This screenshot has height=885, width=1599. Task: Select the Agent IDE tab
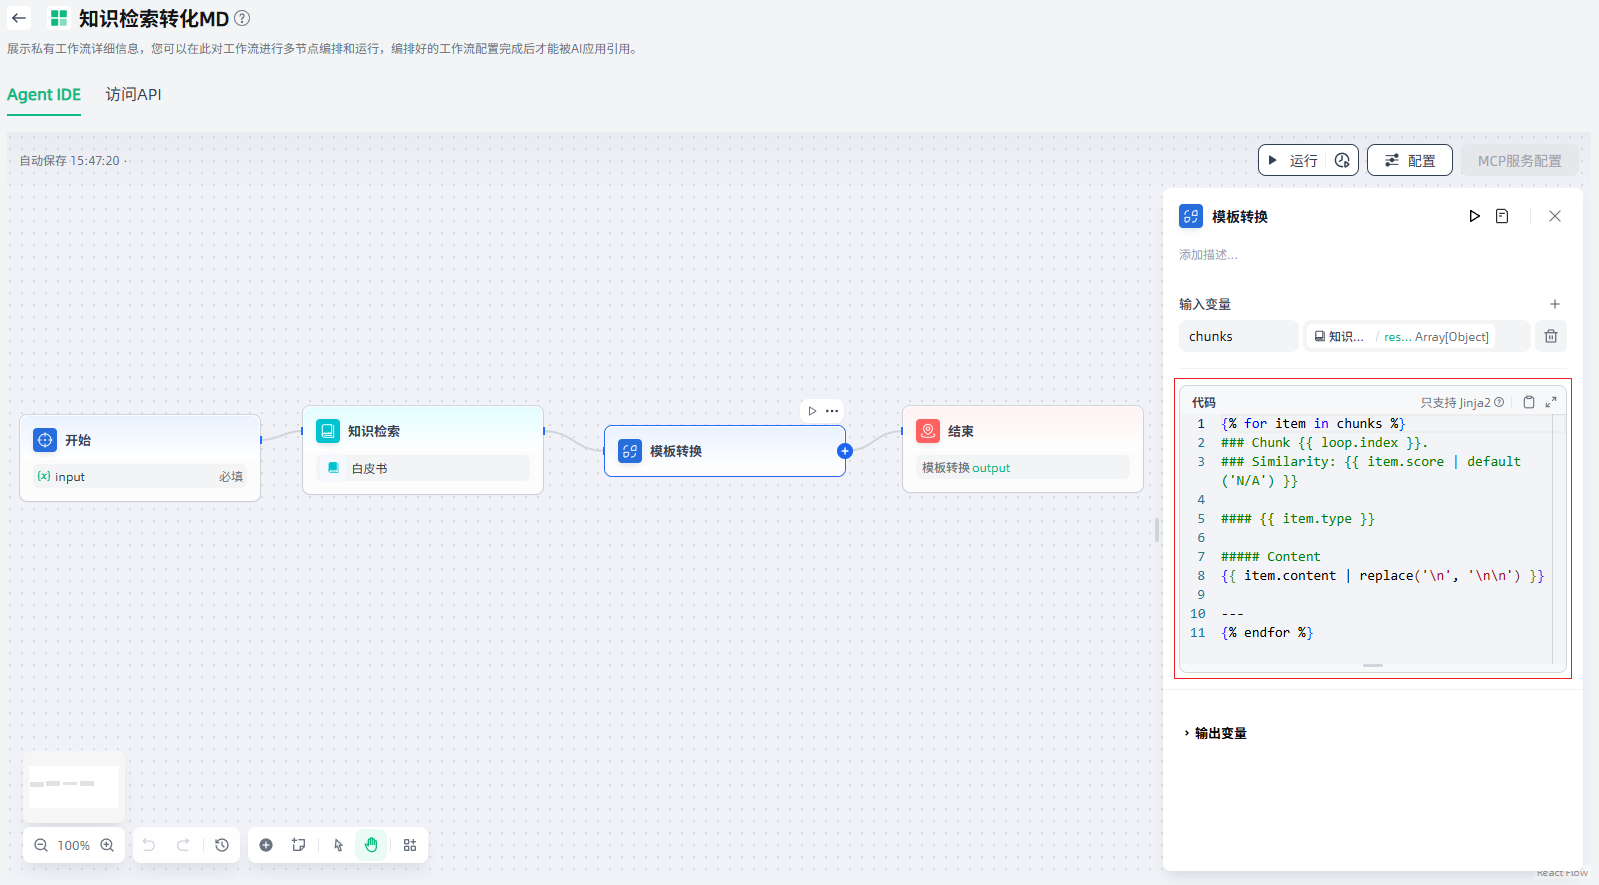pos(44,94)
